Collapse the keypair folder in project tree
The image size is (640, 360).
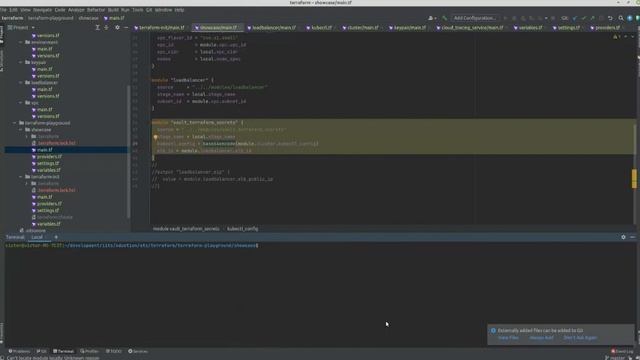pos(21,62)
